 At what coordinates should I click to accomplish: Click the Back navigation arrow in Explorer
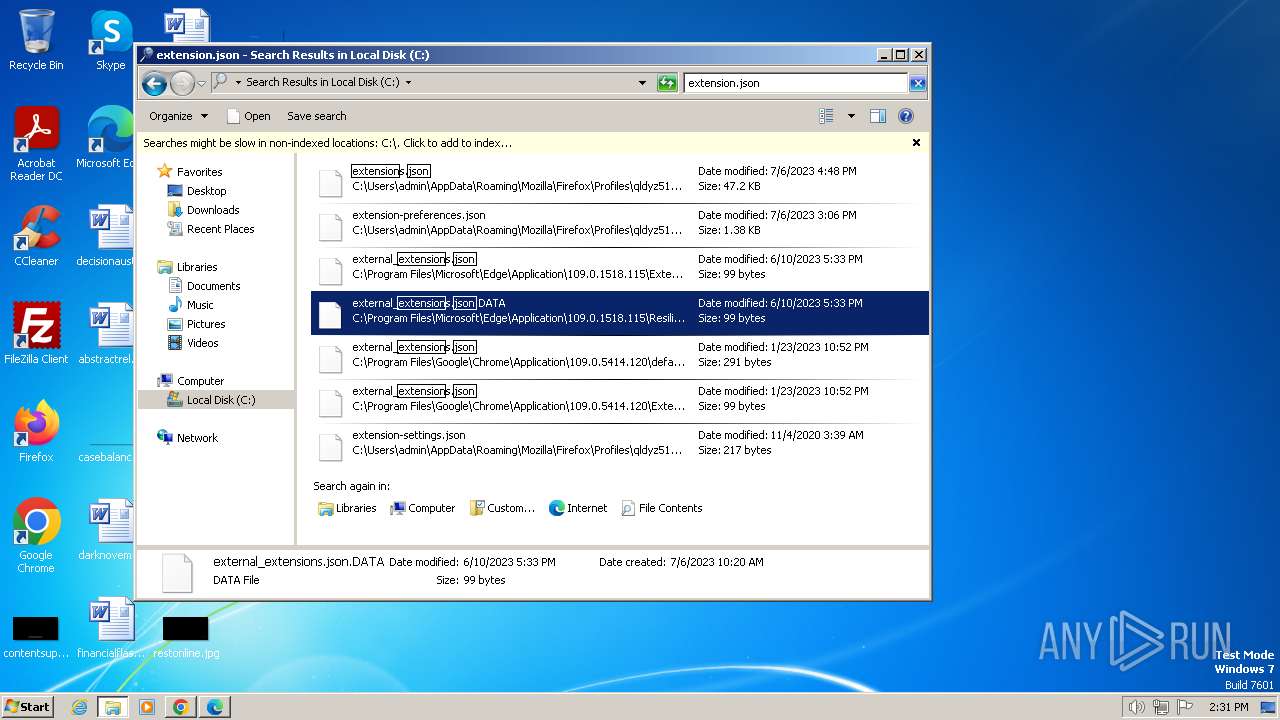(x=154, y=83)
